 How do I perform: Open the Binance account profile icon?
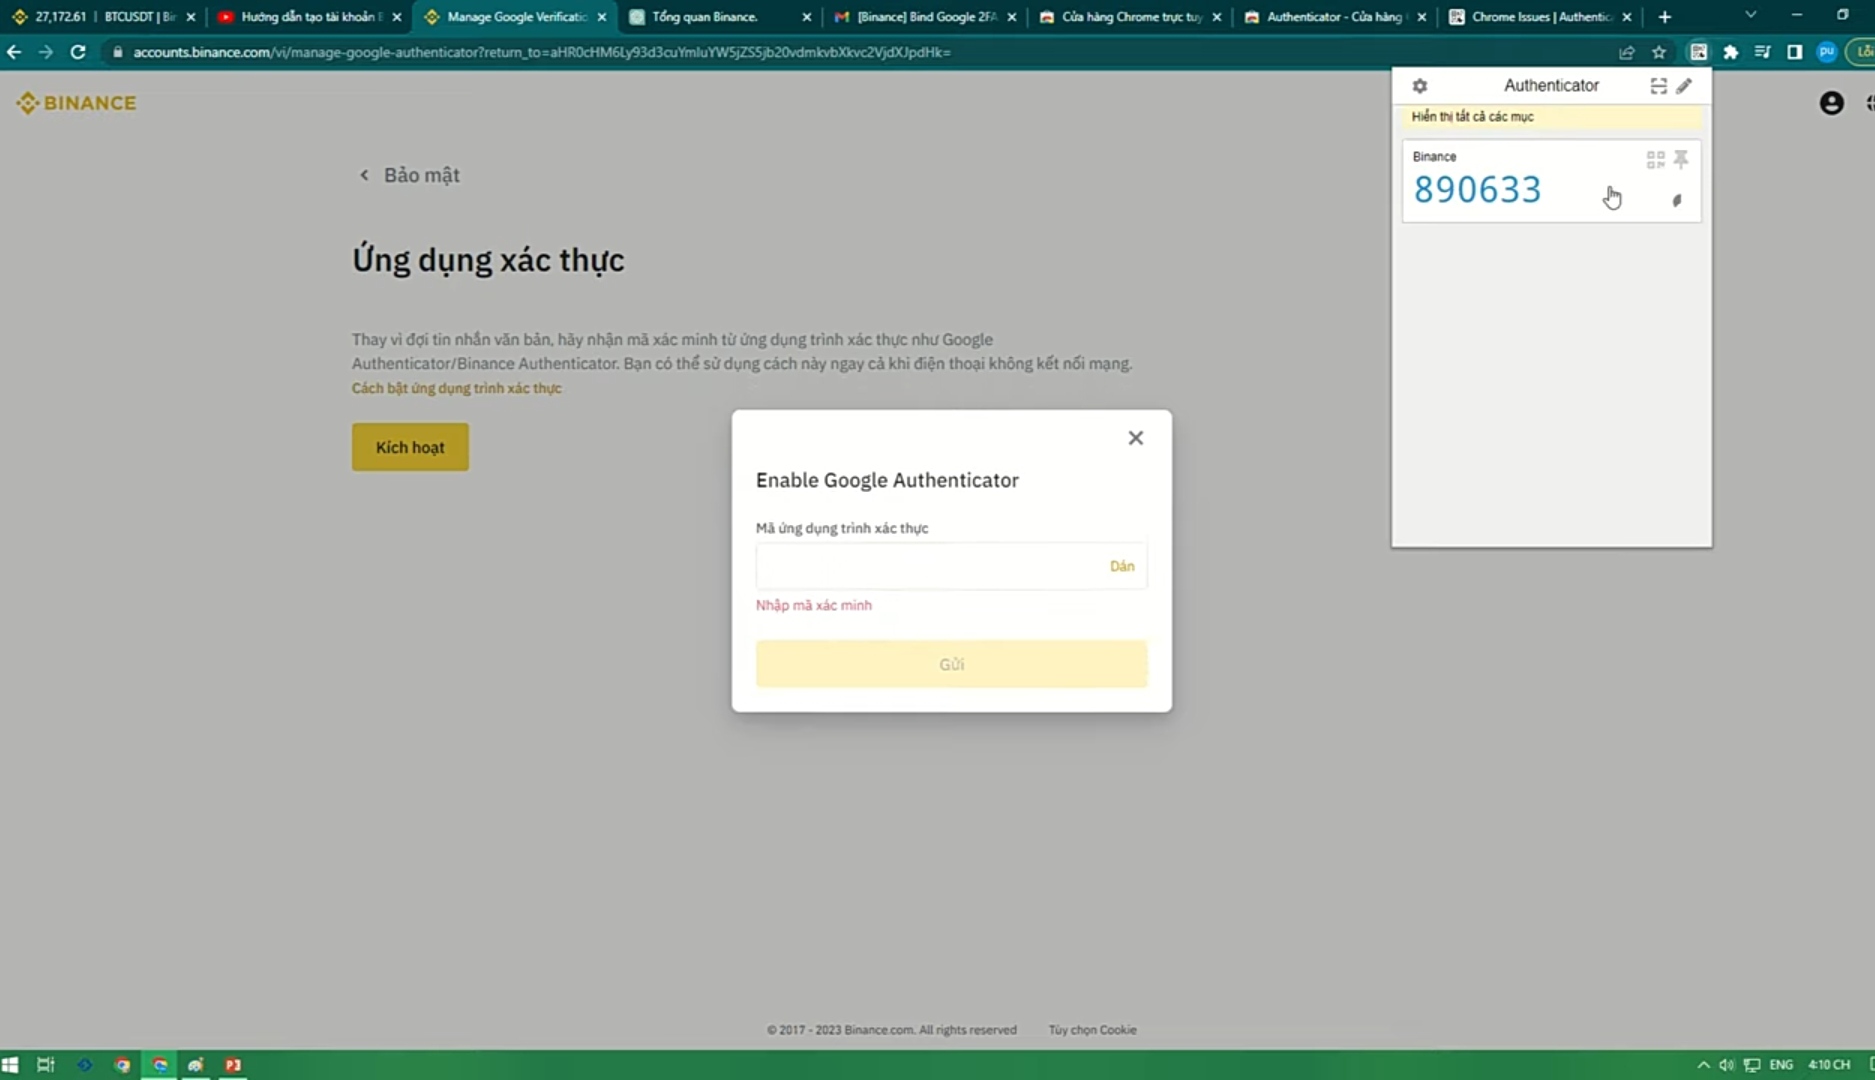click(1831, 103)
